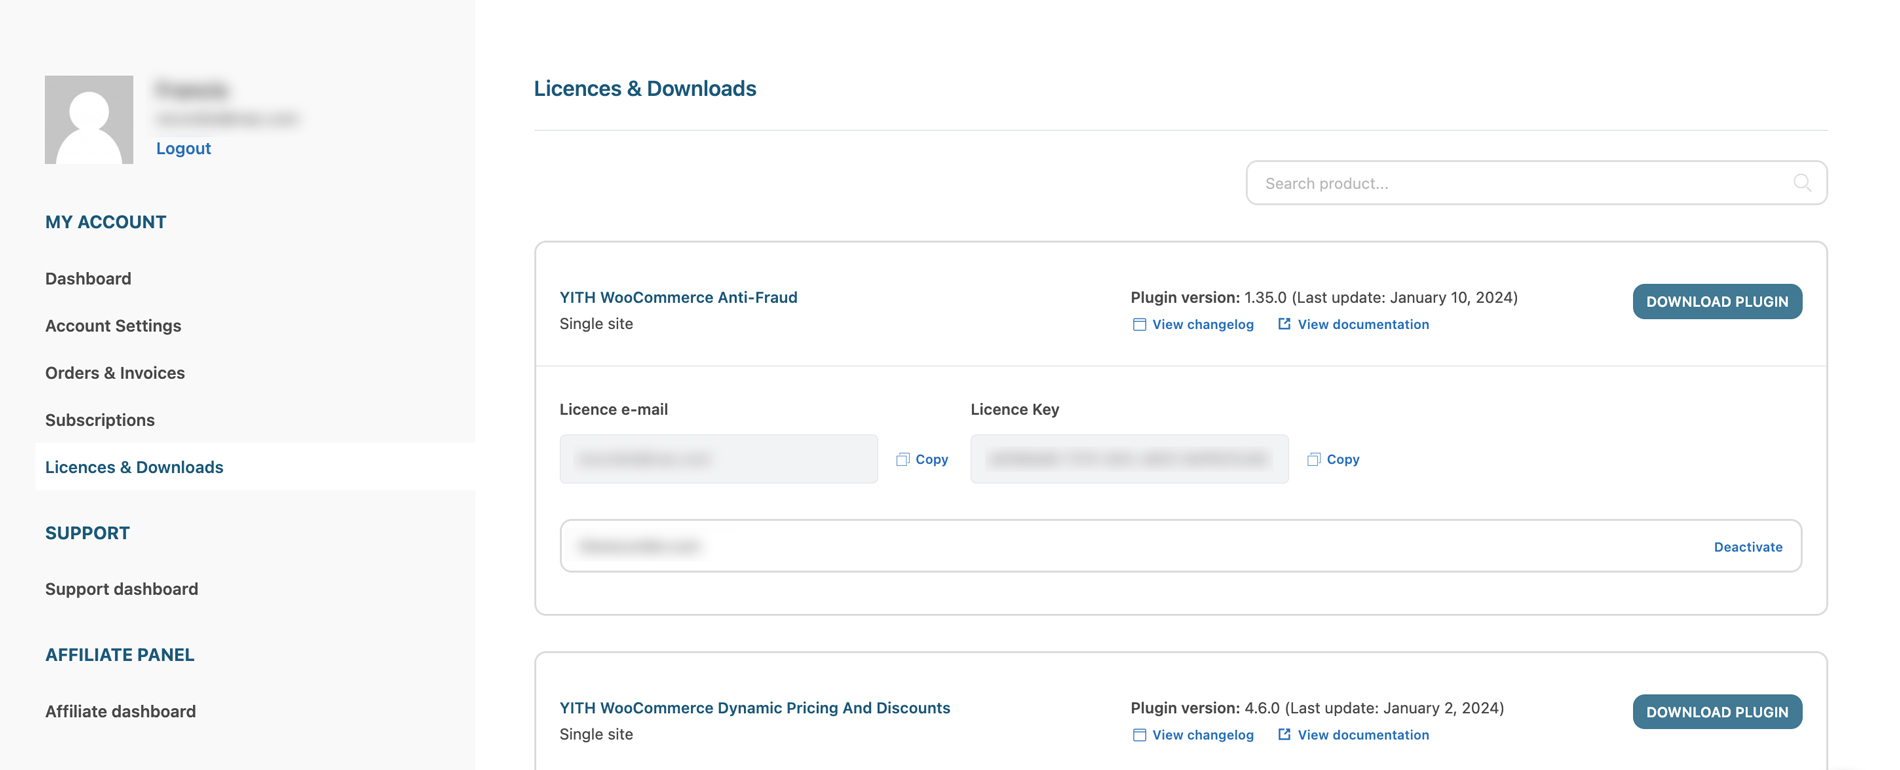This screenshot has height=770, width=1900.
Task: Click documentation icon for Dynamic Pricing plugin
Action: click(x=1284, y=735)
